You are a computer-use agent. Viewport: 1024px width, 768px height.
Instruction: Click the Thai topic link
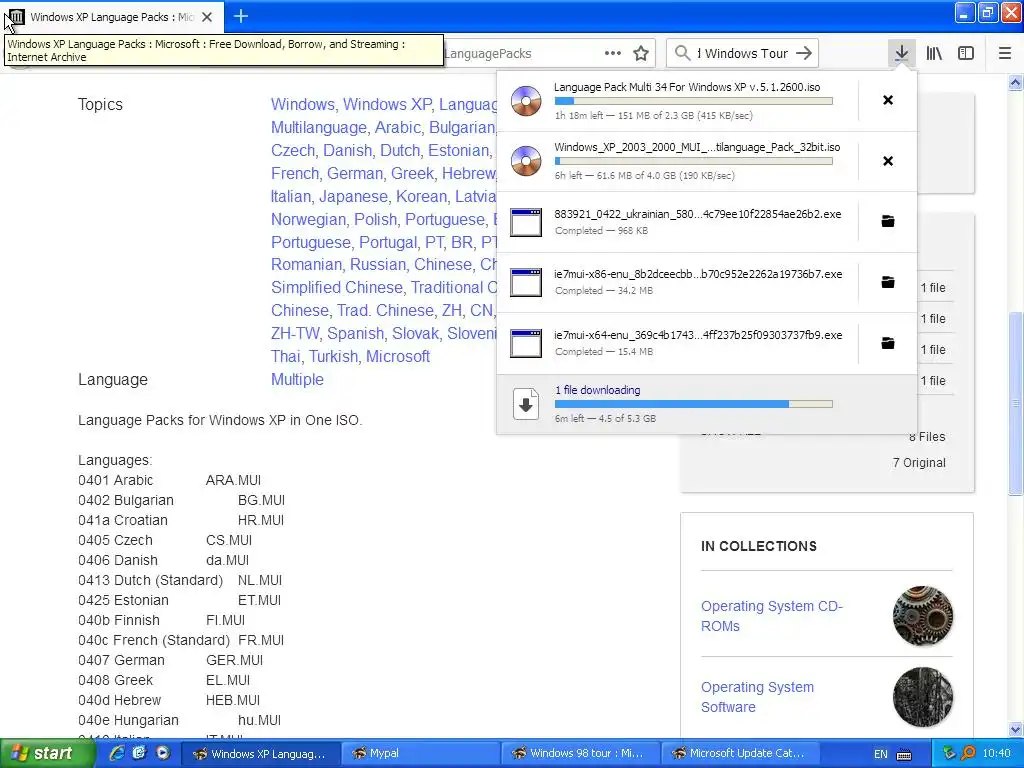285,357
